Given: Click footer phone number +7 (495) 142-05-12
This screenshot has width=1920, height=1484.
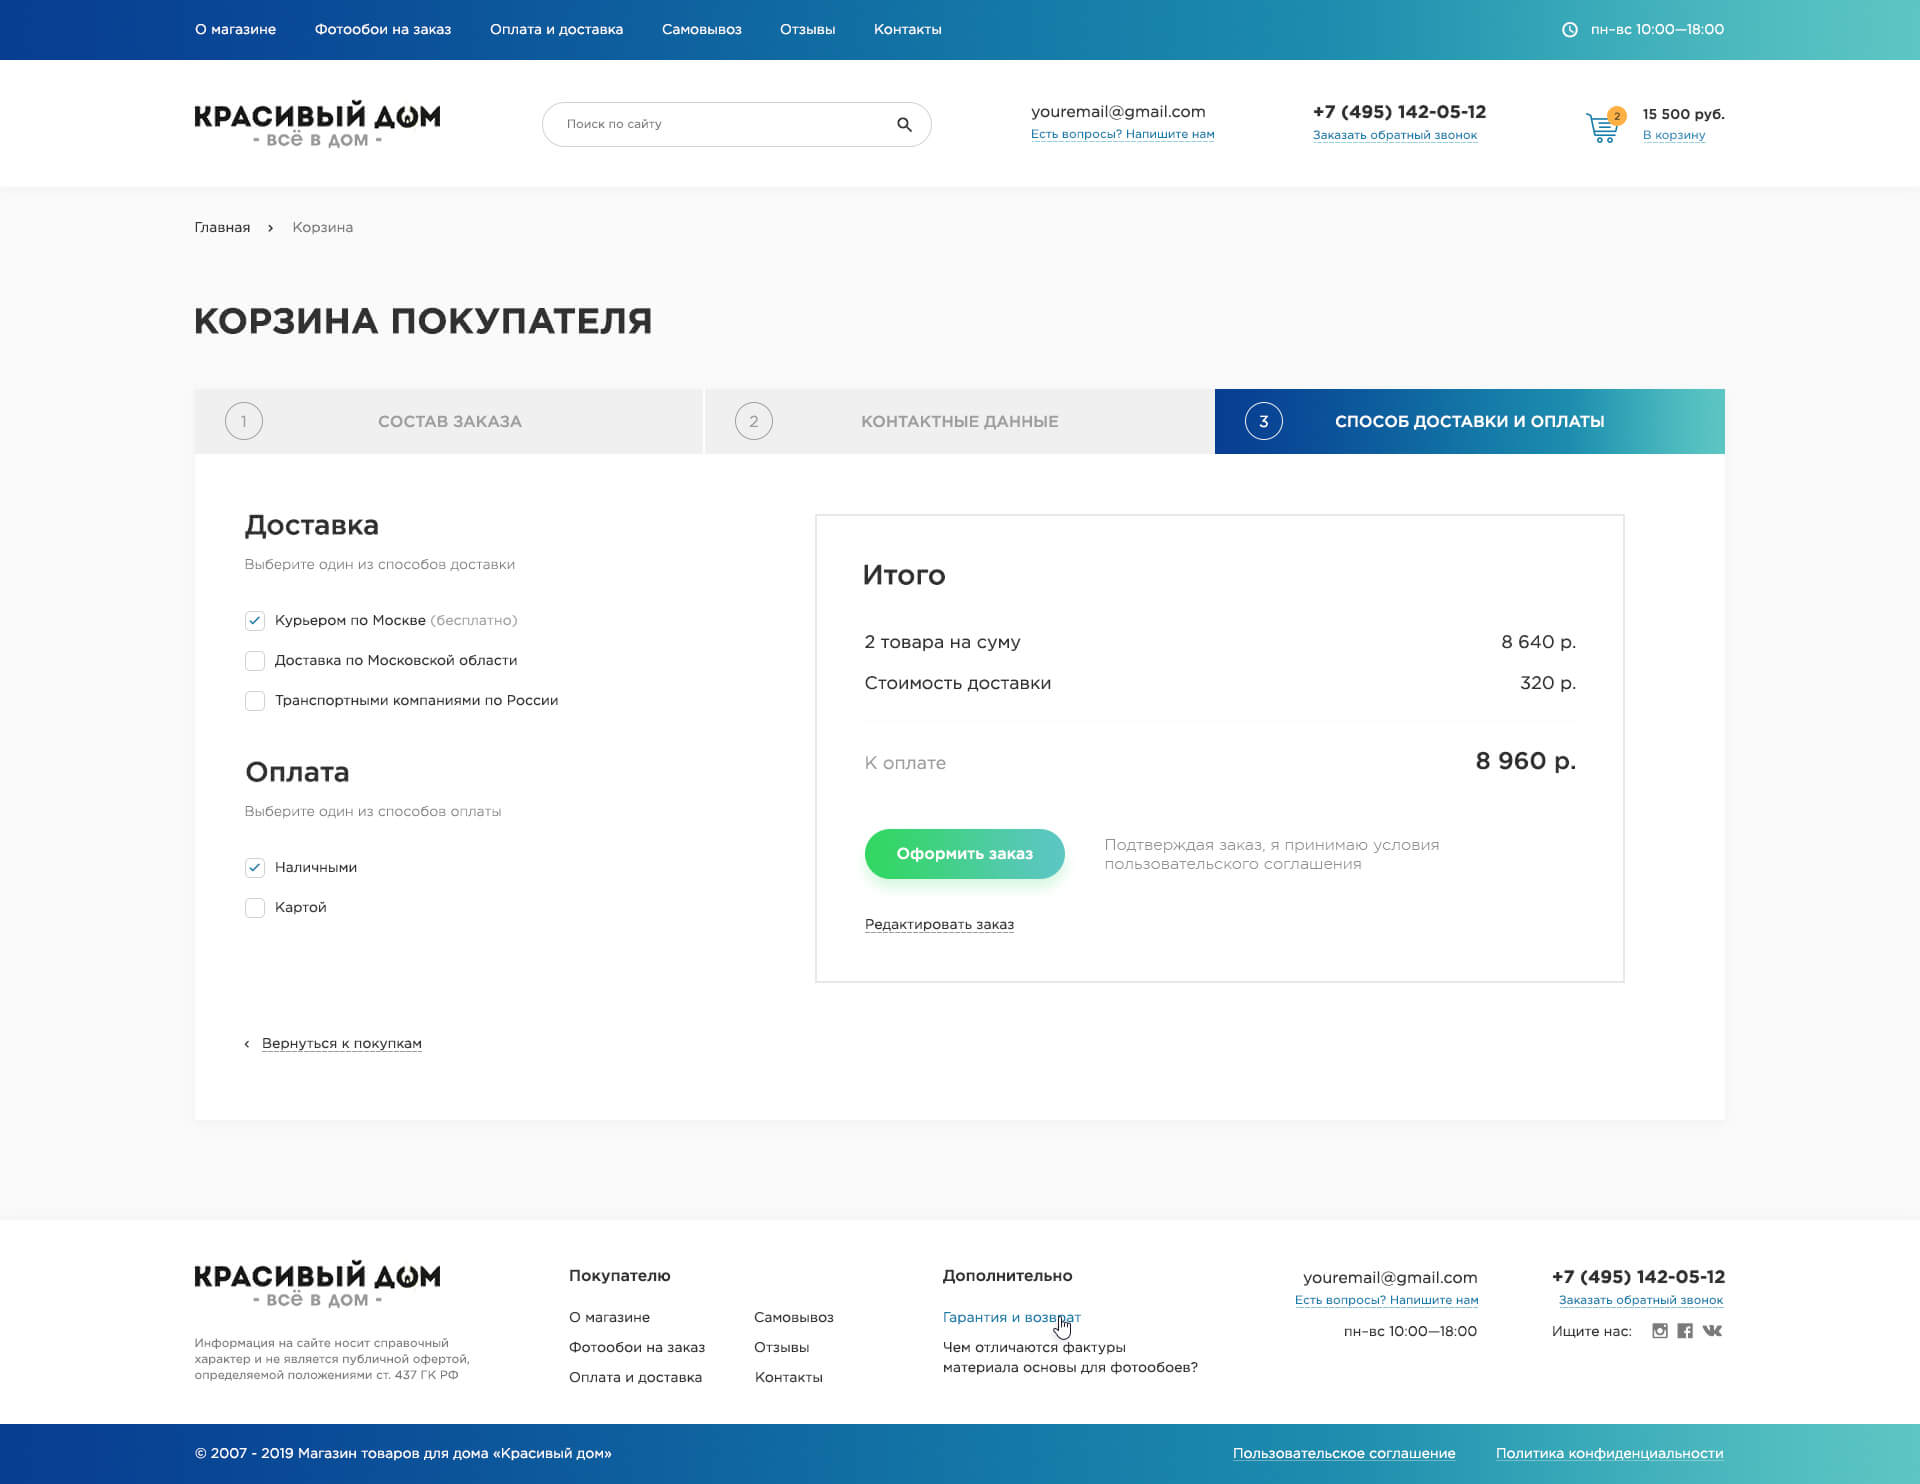Looking at the screenshot, I should (1638, 1277).
